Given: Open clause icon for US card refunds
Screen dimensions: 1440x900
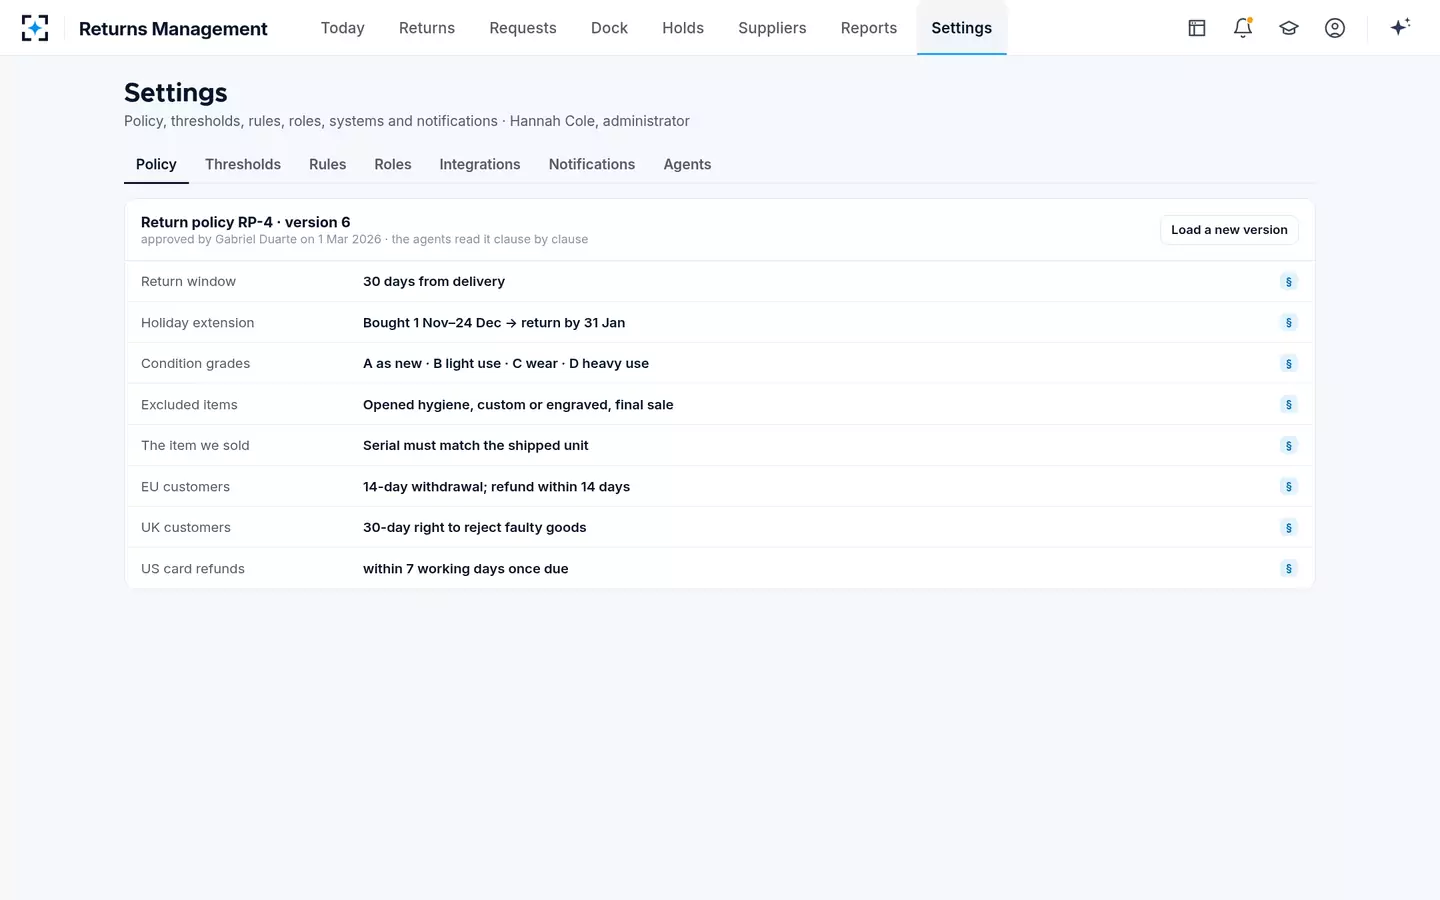Looking at the screenshot, I should [1289, 569].
